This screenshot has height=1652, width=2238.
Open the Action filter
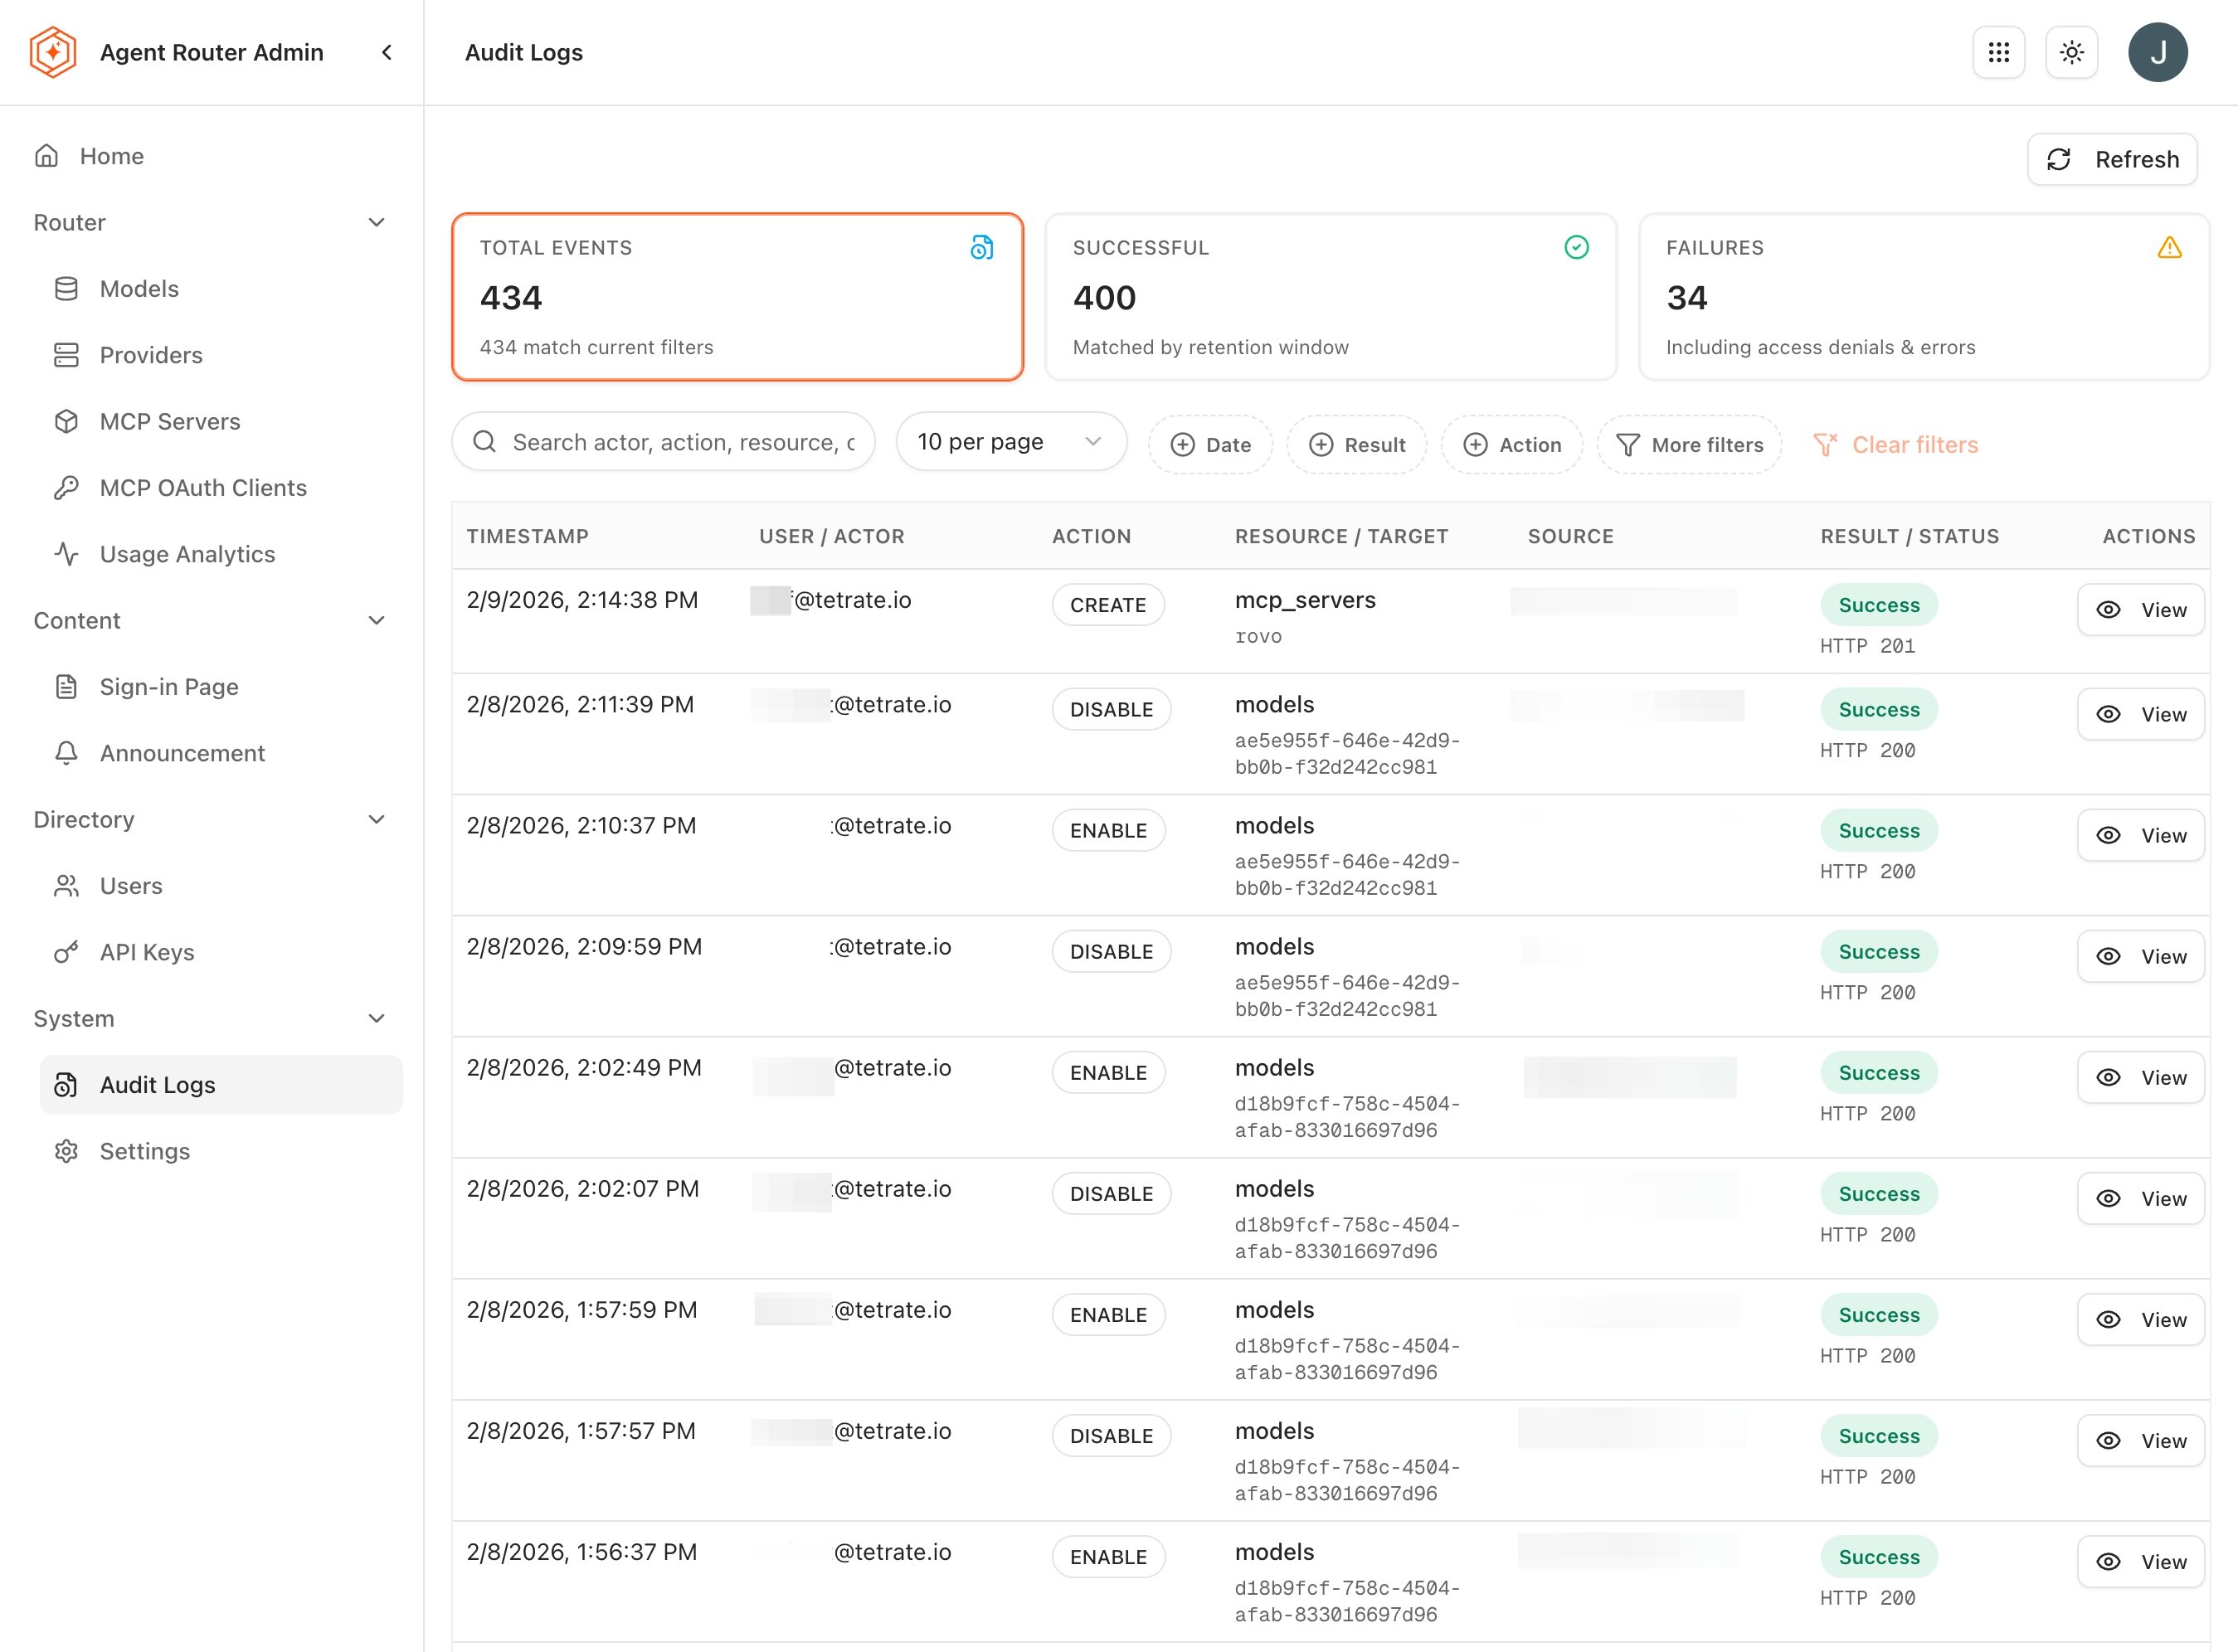tap(1511, 445)
